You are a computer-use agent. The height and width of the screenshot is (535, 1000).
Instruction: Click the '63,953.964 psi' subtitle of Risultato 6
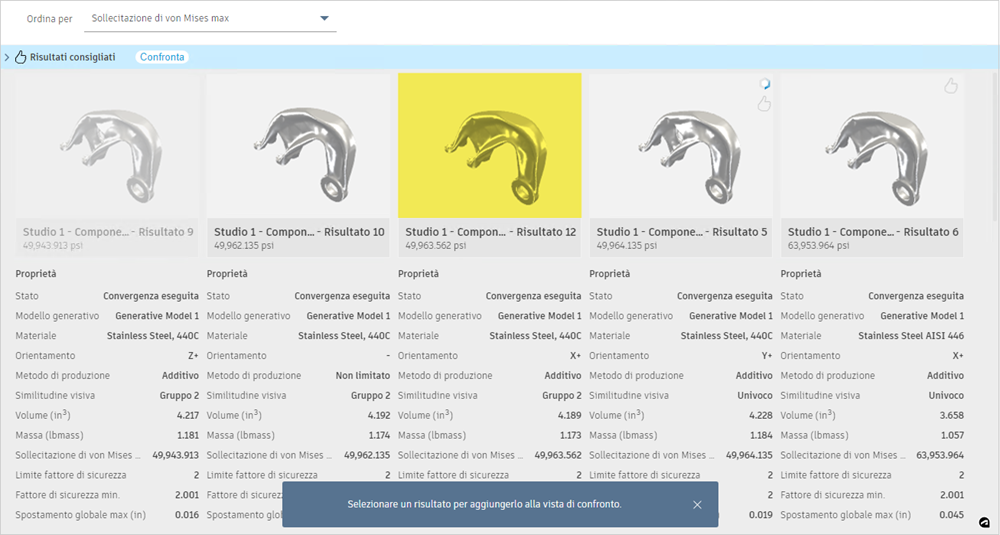pyautogui.click(x=818, y=246)
